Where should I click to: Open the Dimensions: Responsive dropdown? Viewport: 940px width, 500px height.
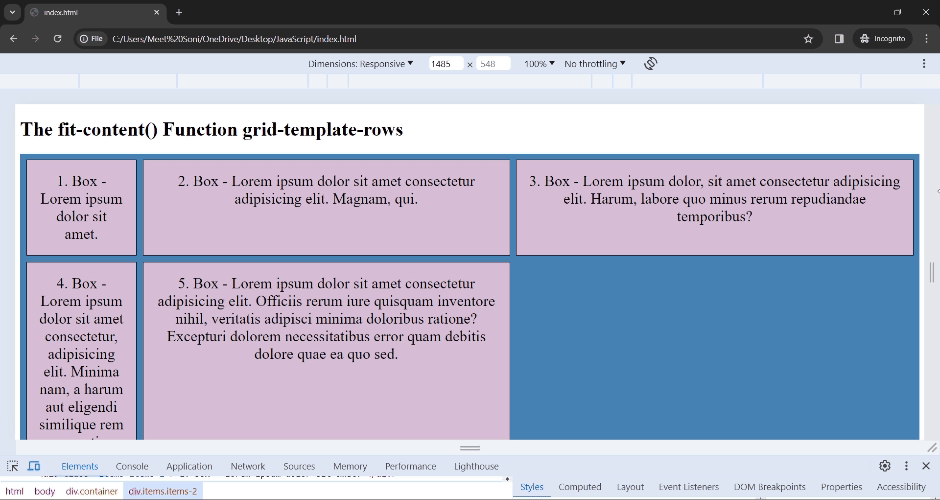361,63
